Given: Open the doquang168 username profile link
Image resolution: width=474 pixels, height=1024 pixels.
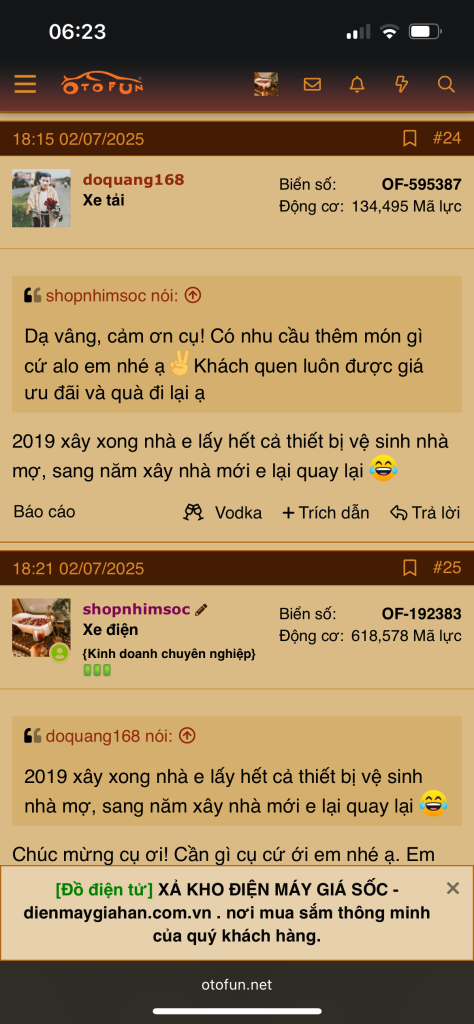Looking at the screenshot, I should [x=133, y=180].
